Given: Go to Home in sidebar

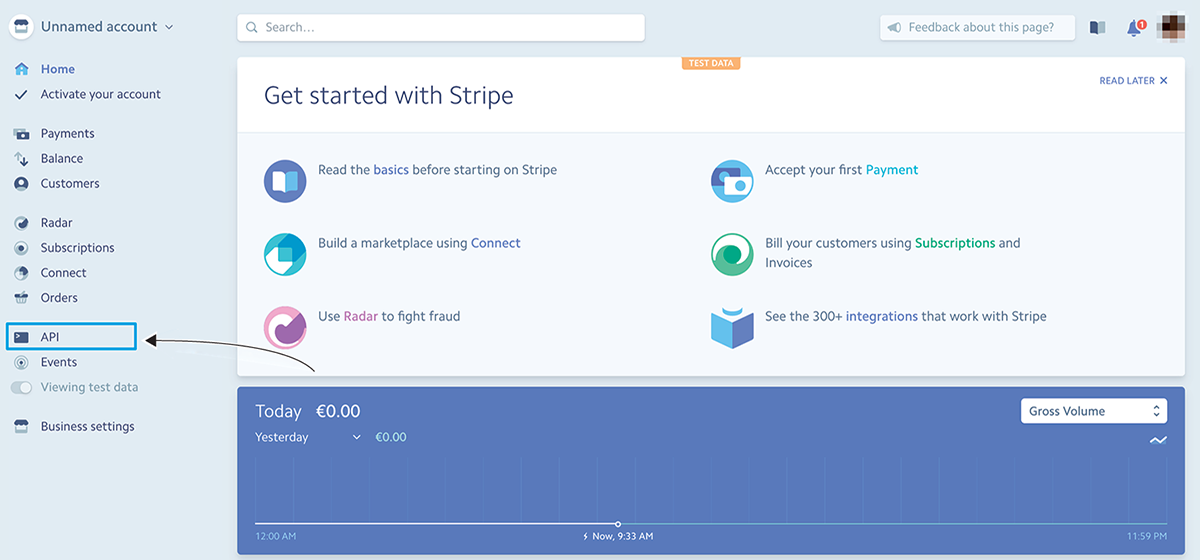Looking at the screenshot, I should (x=58, y=69).
